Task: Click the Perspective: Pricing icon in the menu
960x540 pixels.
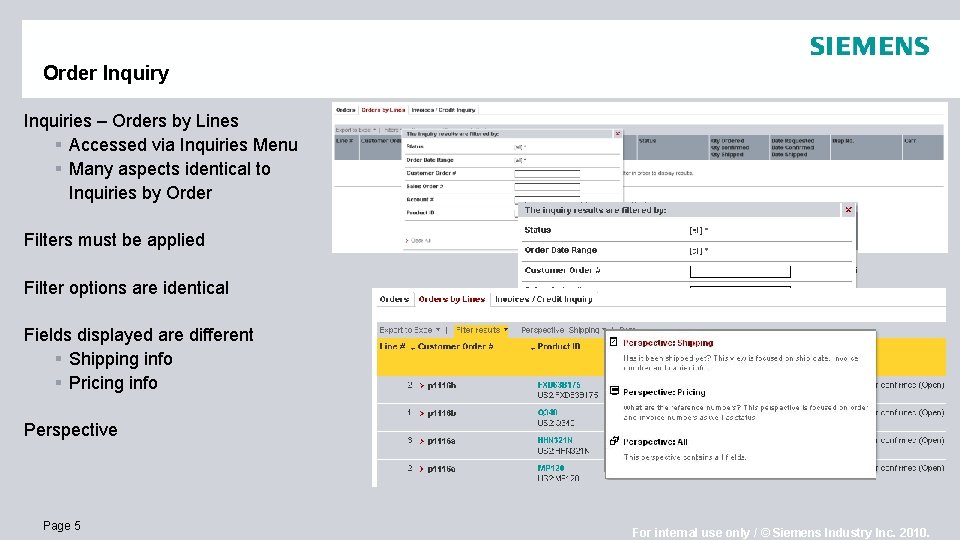Action: point(614,391)
